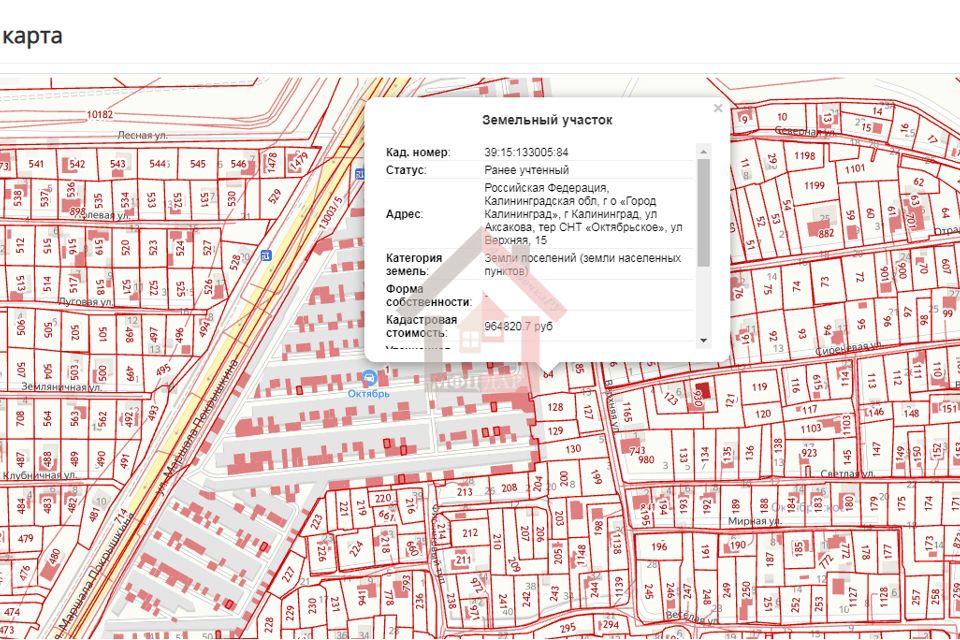Click the Ранее учтенный status value
960x640 pixels.
pyautogui.click(x=526, y=170)
